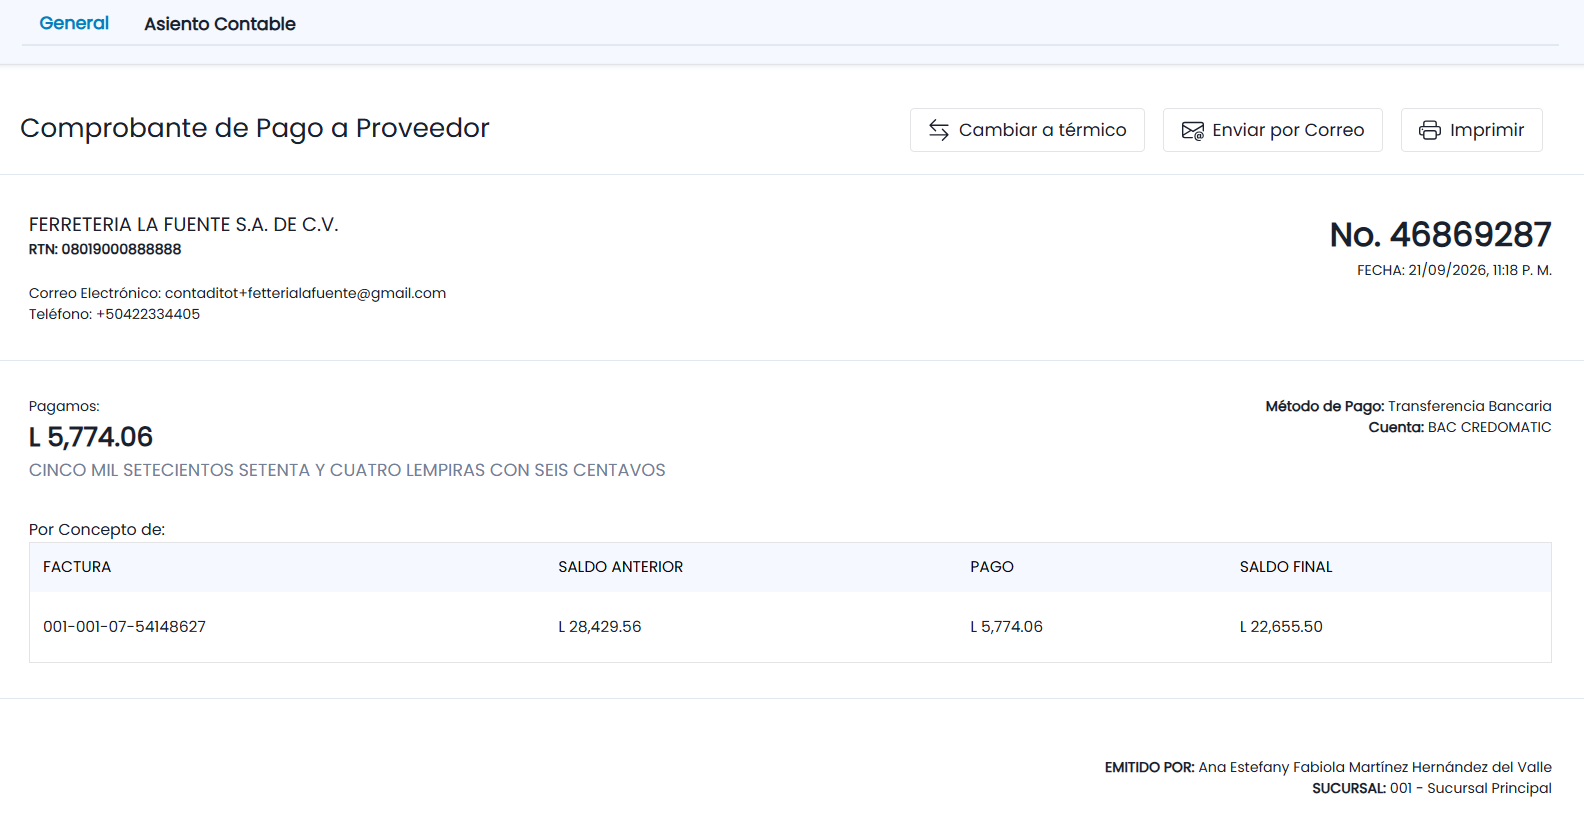Click the previous balance L 28,429.56
Viewport: 1584px width, 820px height.
600,627
